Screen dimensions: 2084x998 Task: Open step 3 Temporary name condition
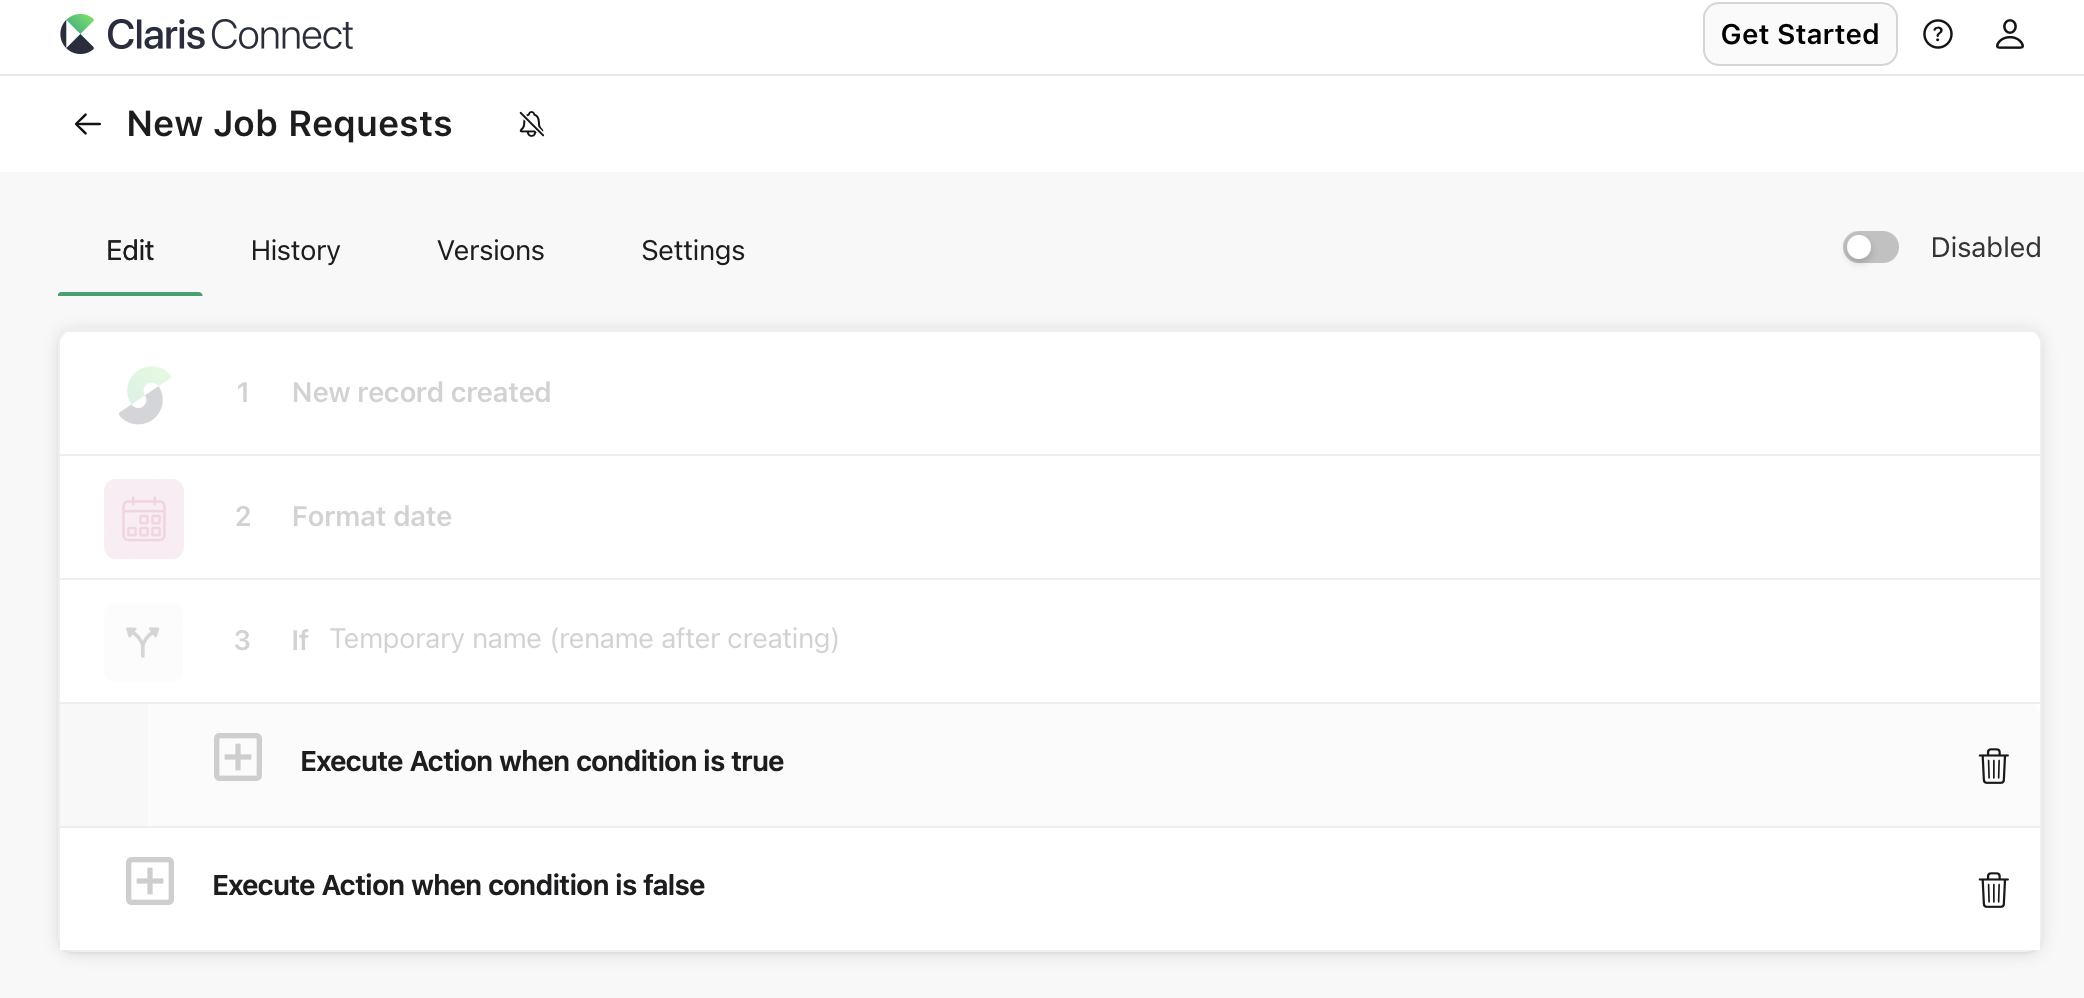point(583,639)
